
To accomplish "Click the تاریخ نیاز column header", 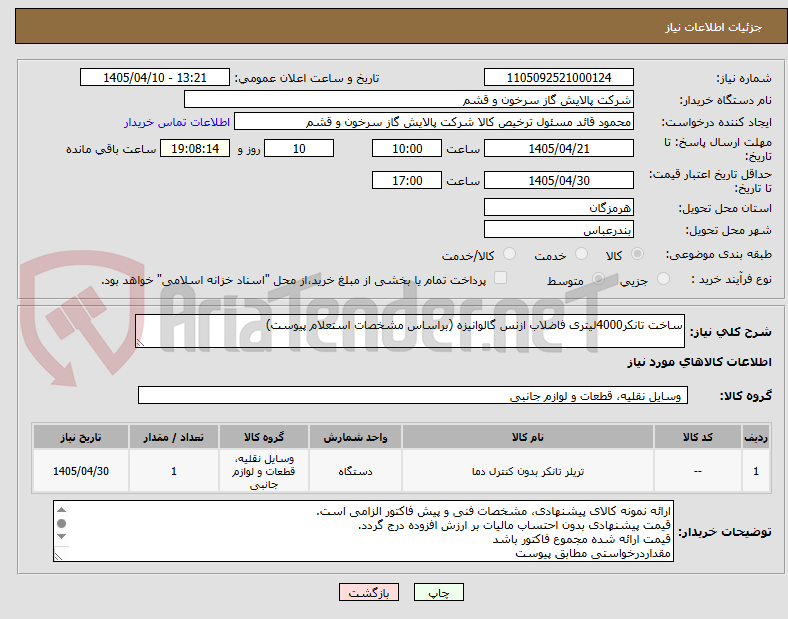I will coord(81,437).
